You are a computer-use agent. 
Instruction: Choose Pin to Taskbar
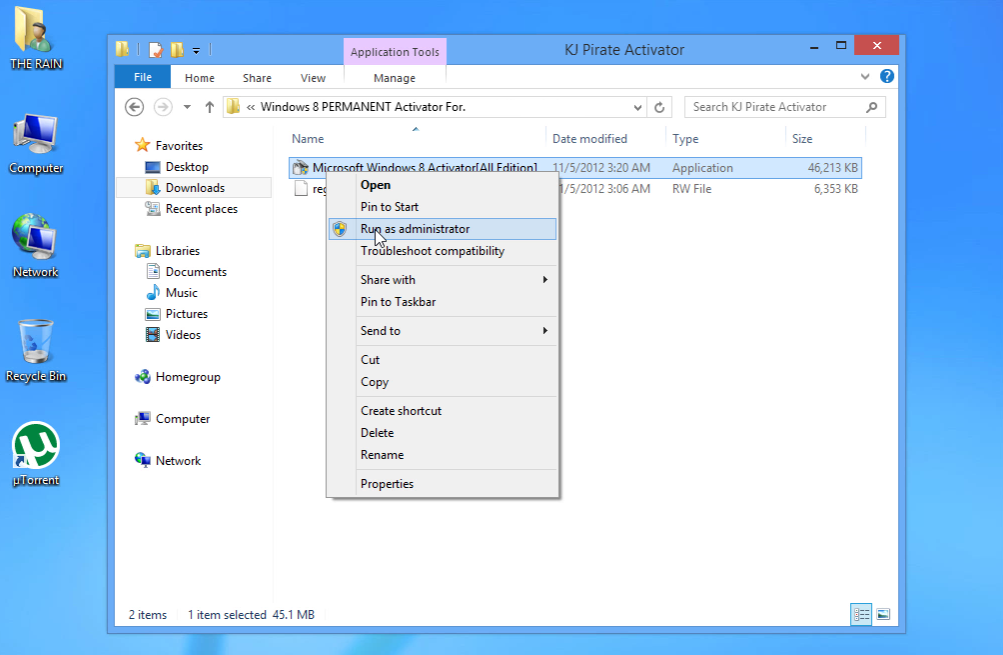[443, 302]
